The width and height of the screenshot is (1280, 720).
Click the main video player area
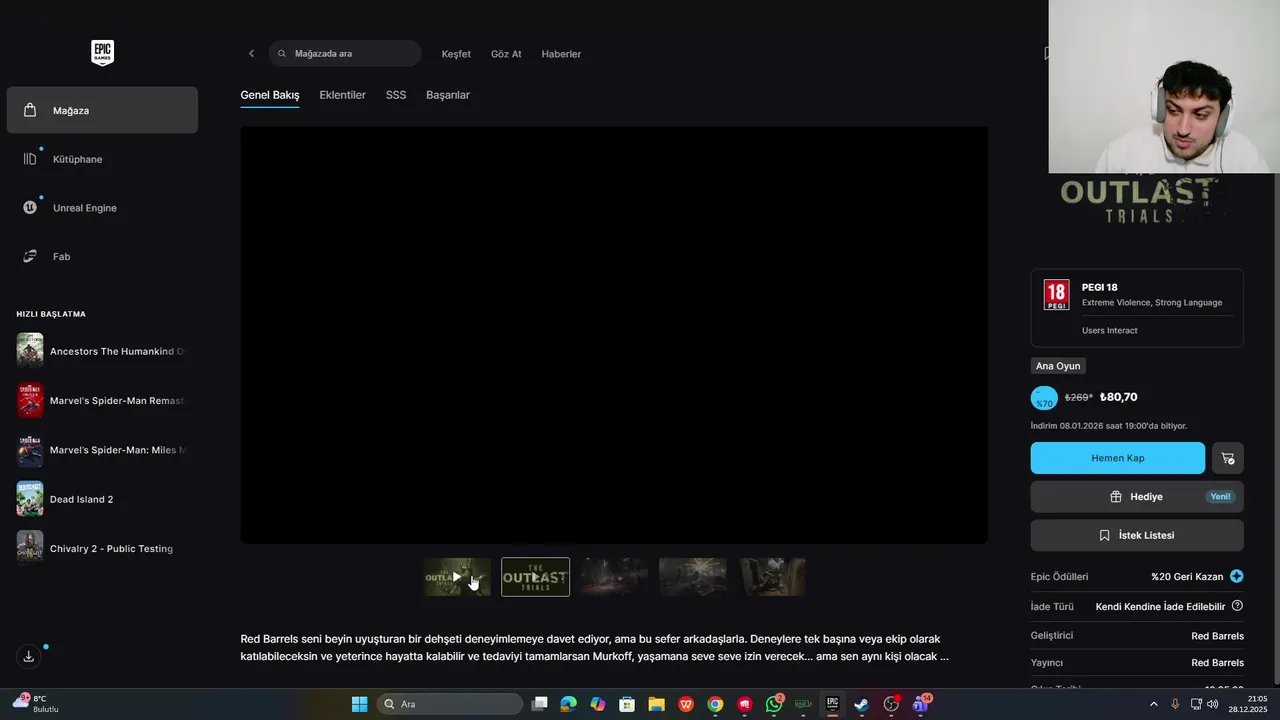(x=614, y=335)
